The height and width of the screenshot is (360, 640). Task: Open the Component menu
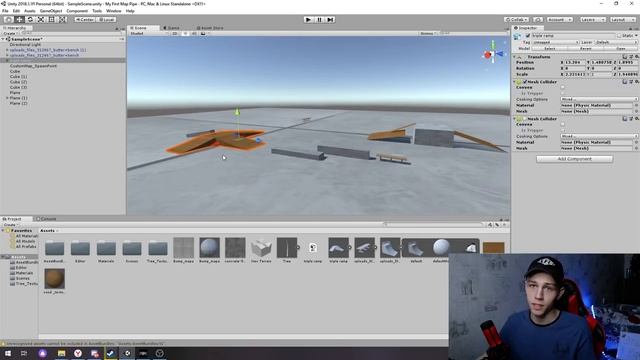click(x=77, y=11)
